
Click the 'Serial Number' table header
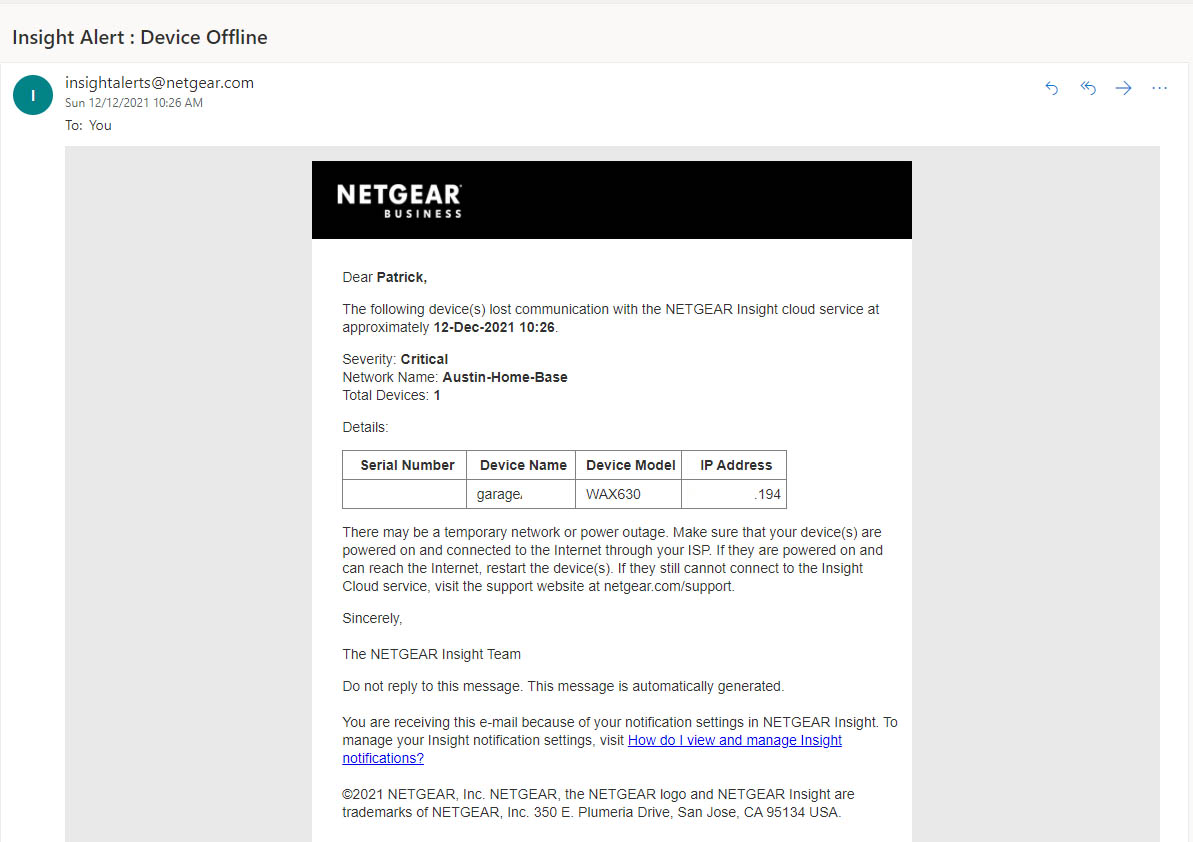[x=407, y=465]
